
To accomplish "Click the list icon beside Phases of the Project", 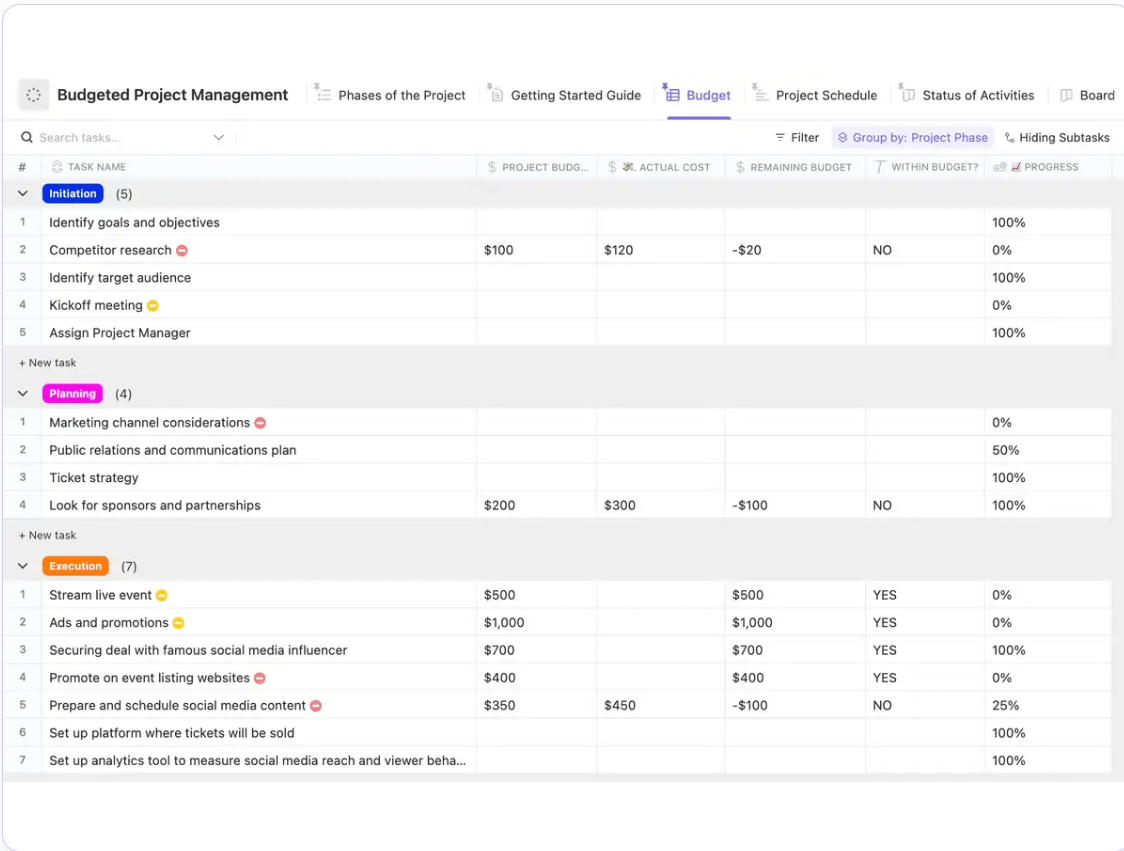I will coord(323,94).
